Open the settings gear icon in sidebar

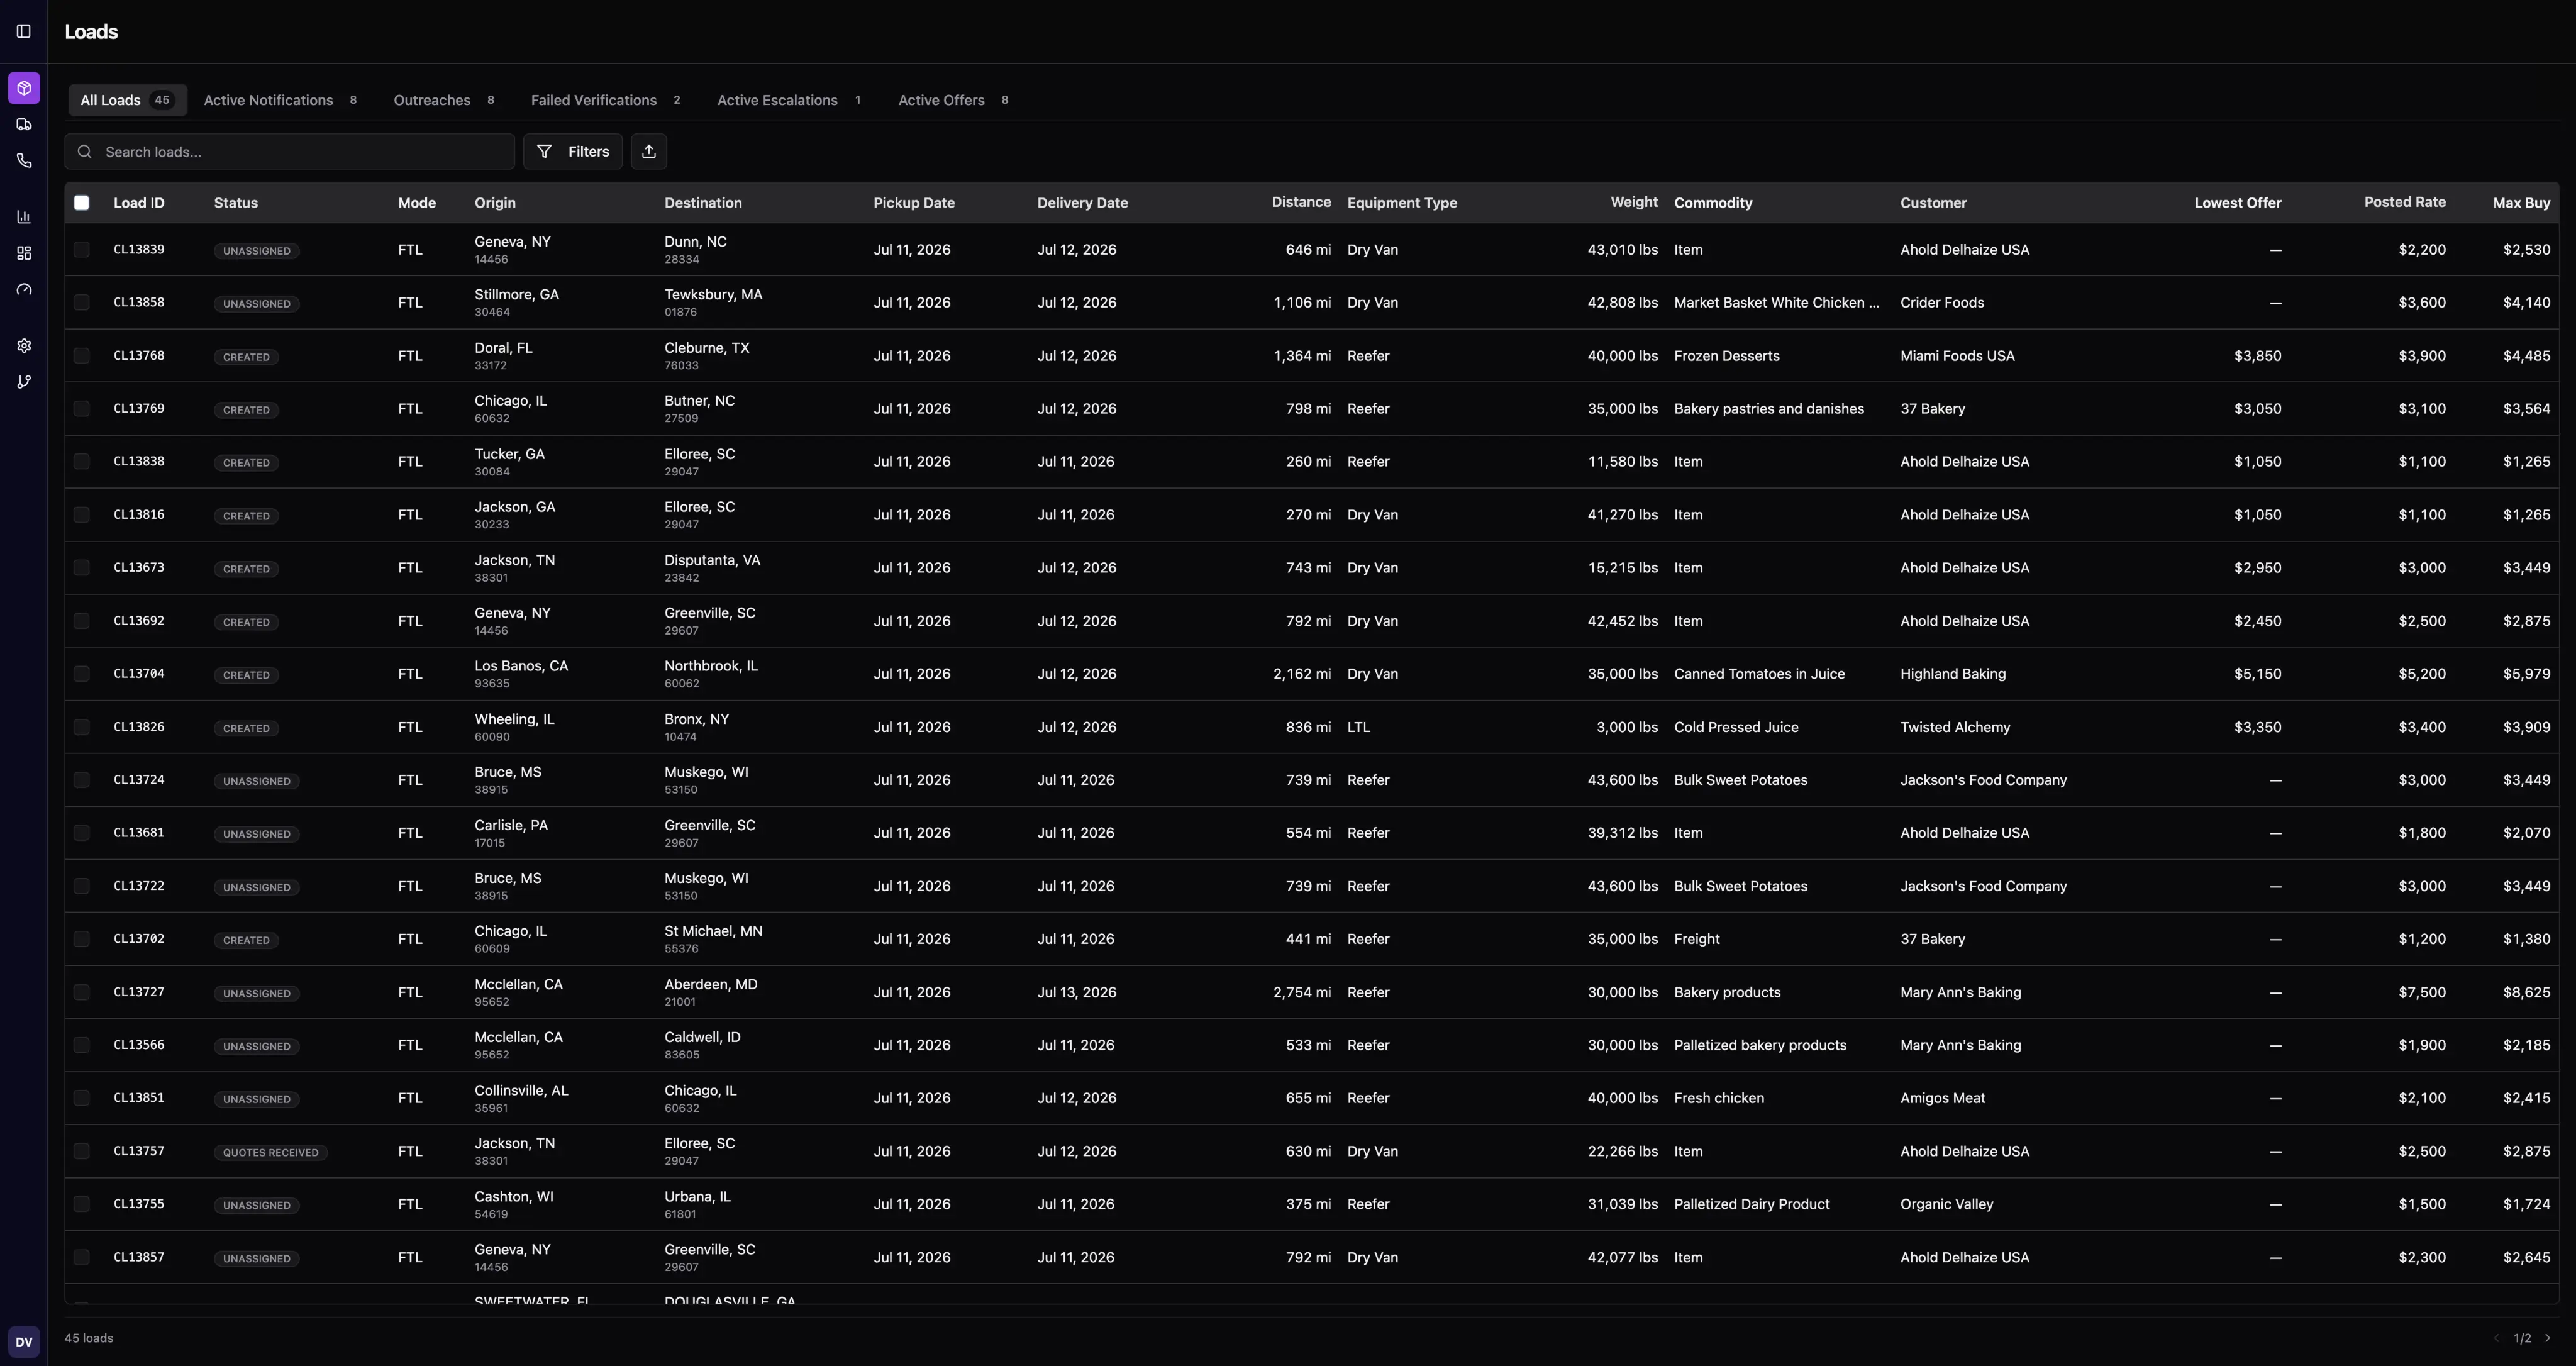(24, 346)
